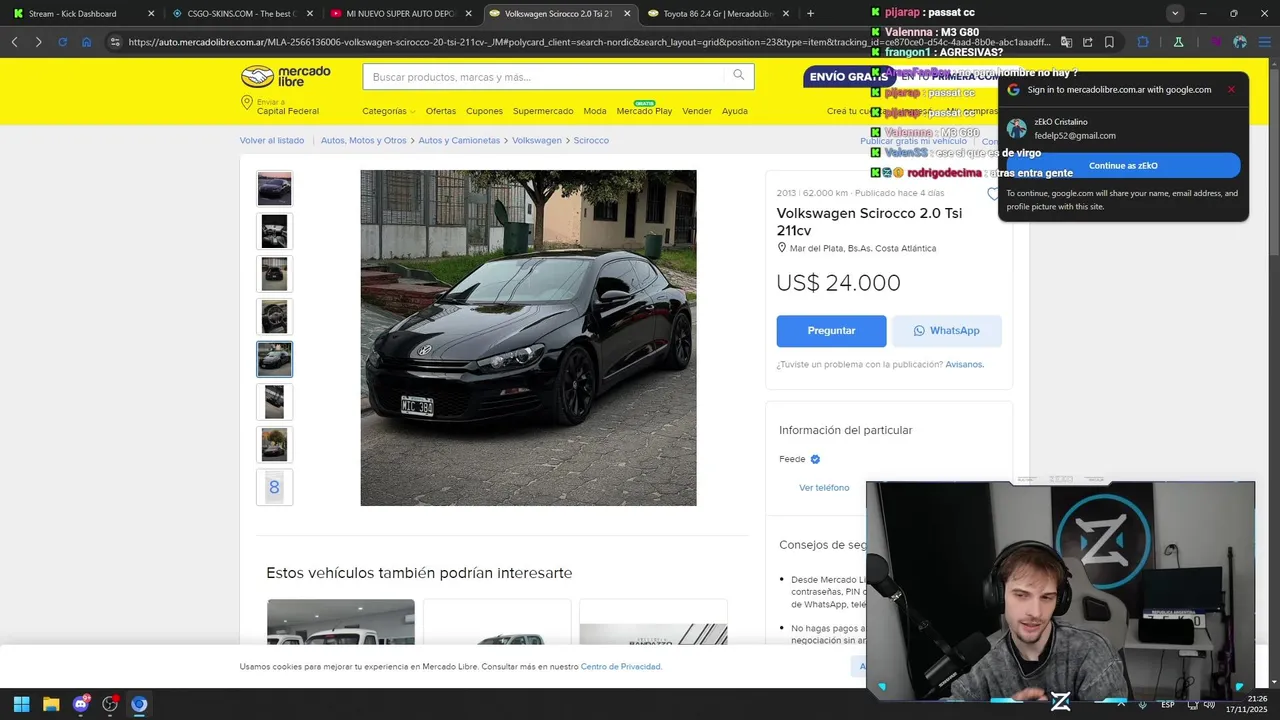This screenshot has height=720, width=1280.
Task: Open the browser hamburger menu
Action: (1264, 42)
